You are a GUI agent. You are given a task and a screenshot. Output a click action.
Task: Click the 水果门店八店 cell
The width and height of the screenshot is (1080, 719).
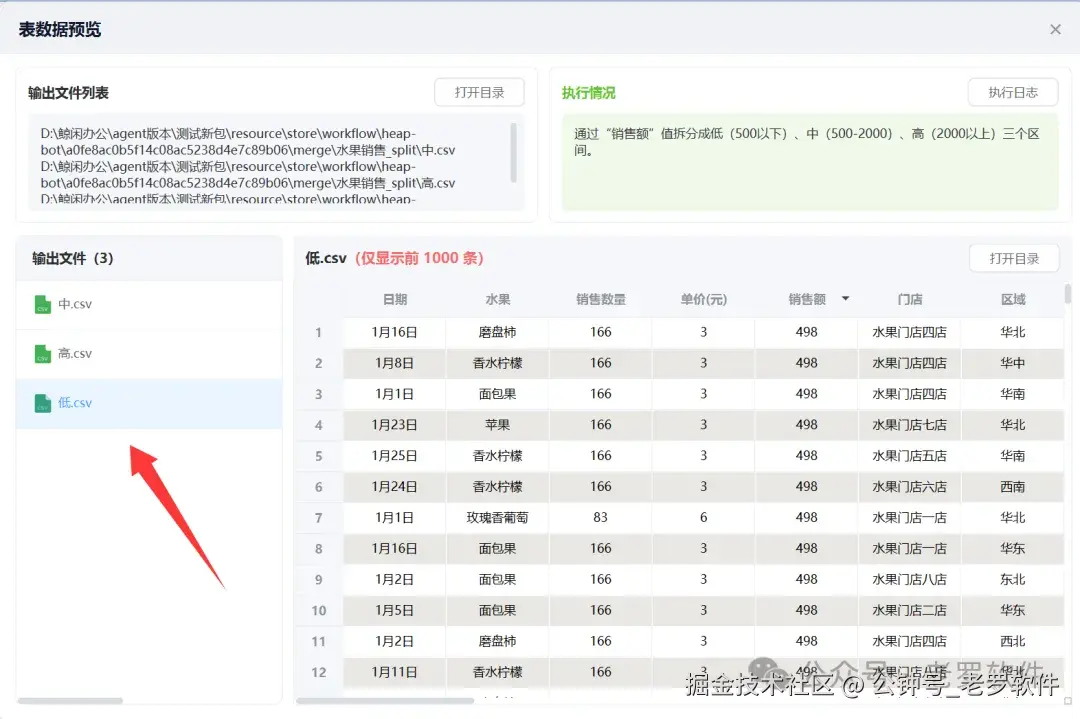(x=909, y=580)
